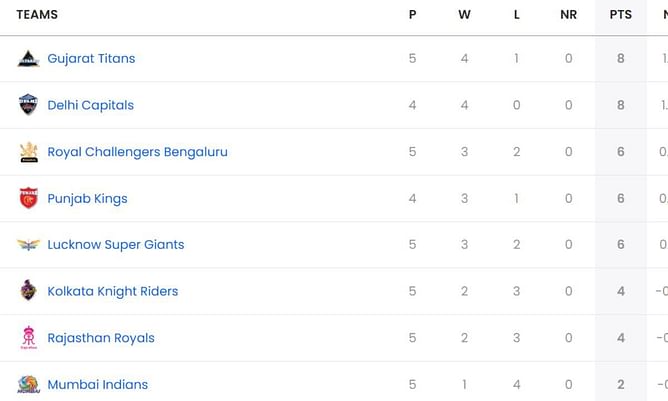Image resolution: width=668 pixels, height=401 pixels.
Task: Click the TEAMS column header
Action: [37, 14]
